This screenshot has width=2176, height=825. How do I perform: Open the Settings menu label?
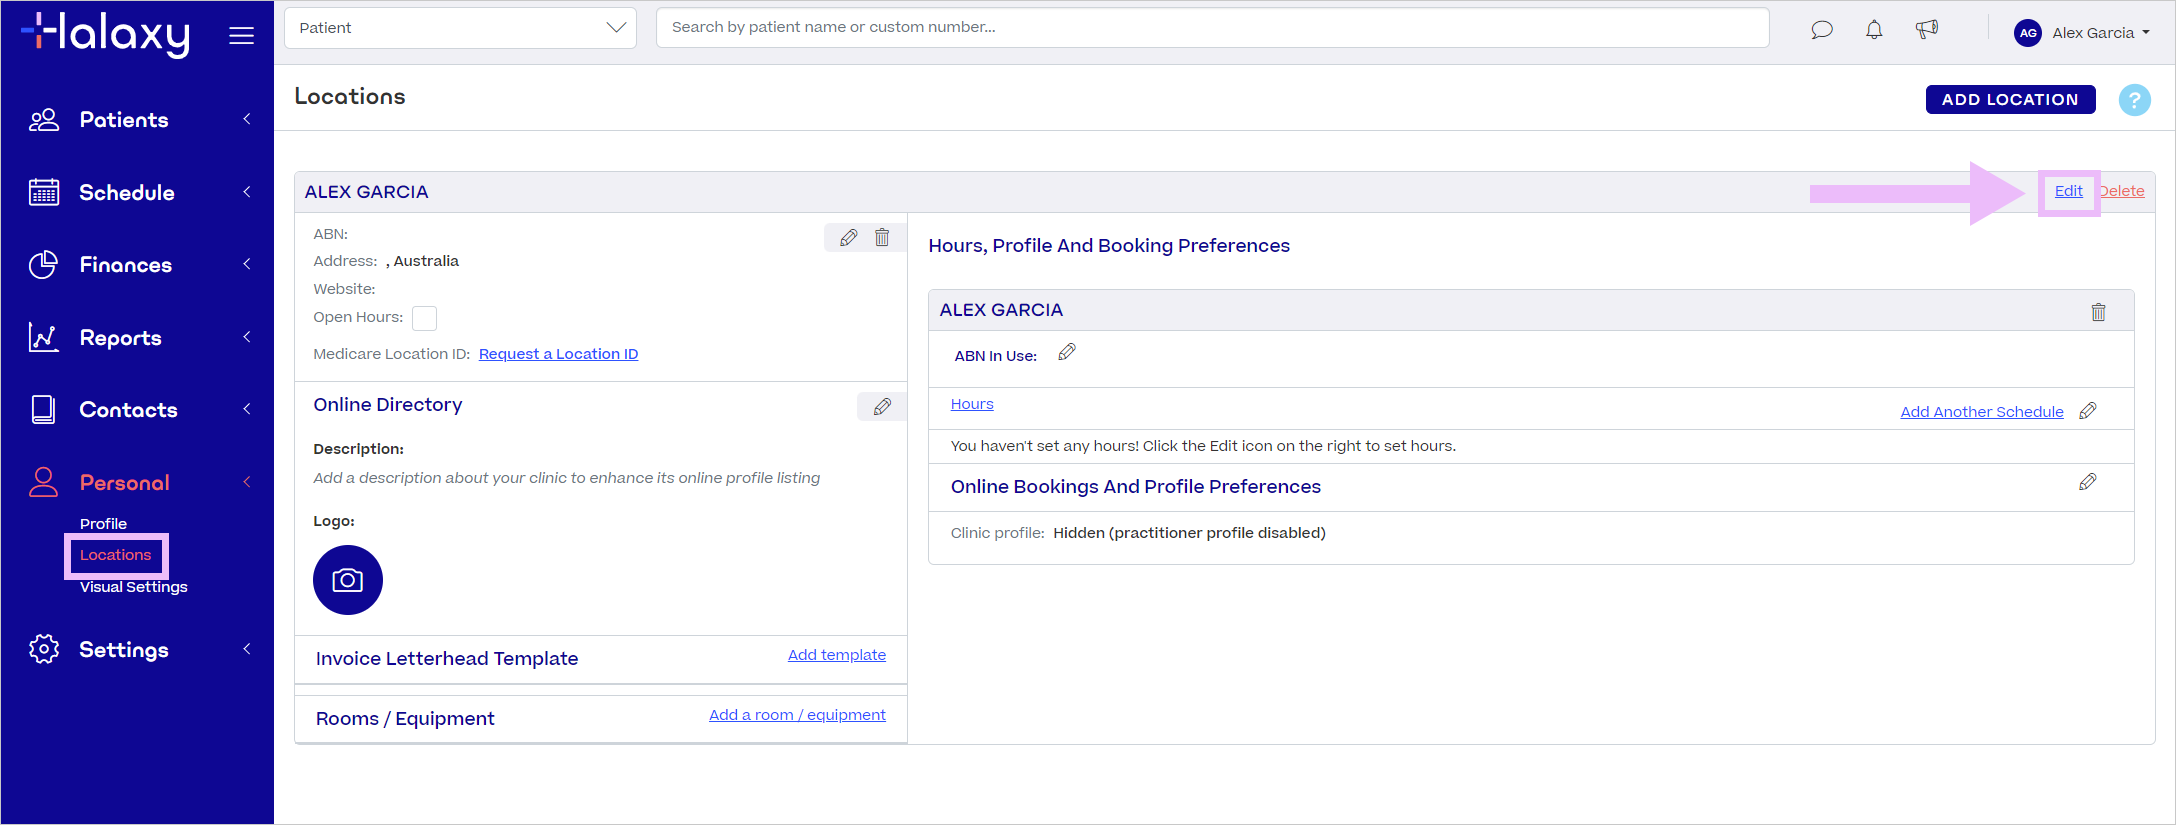pos(124,650)
